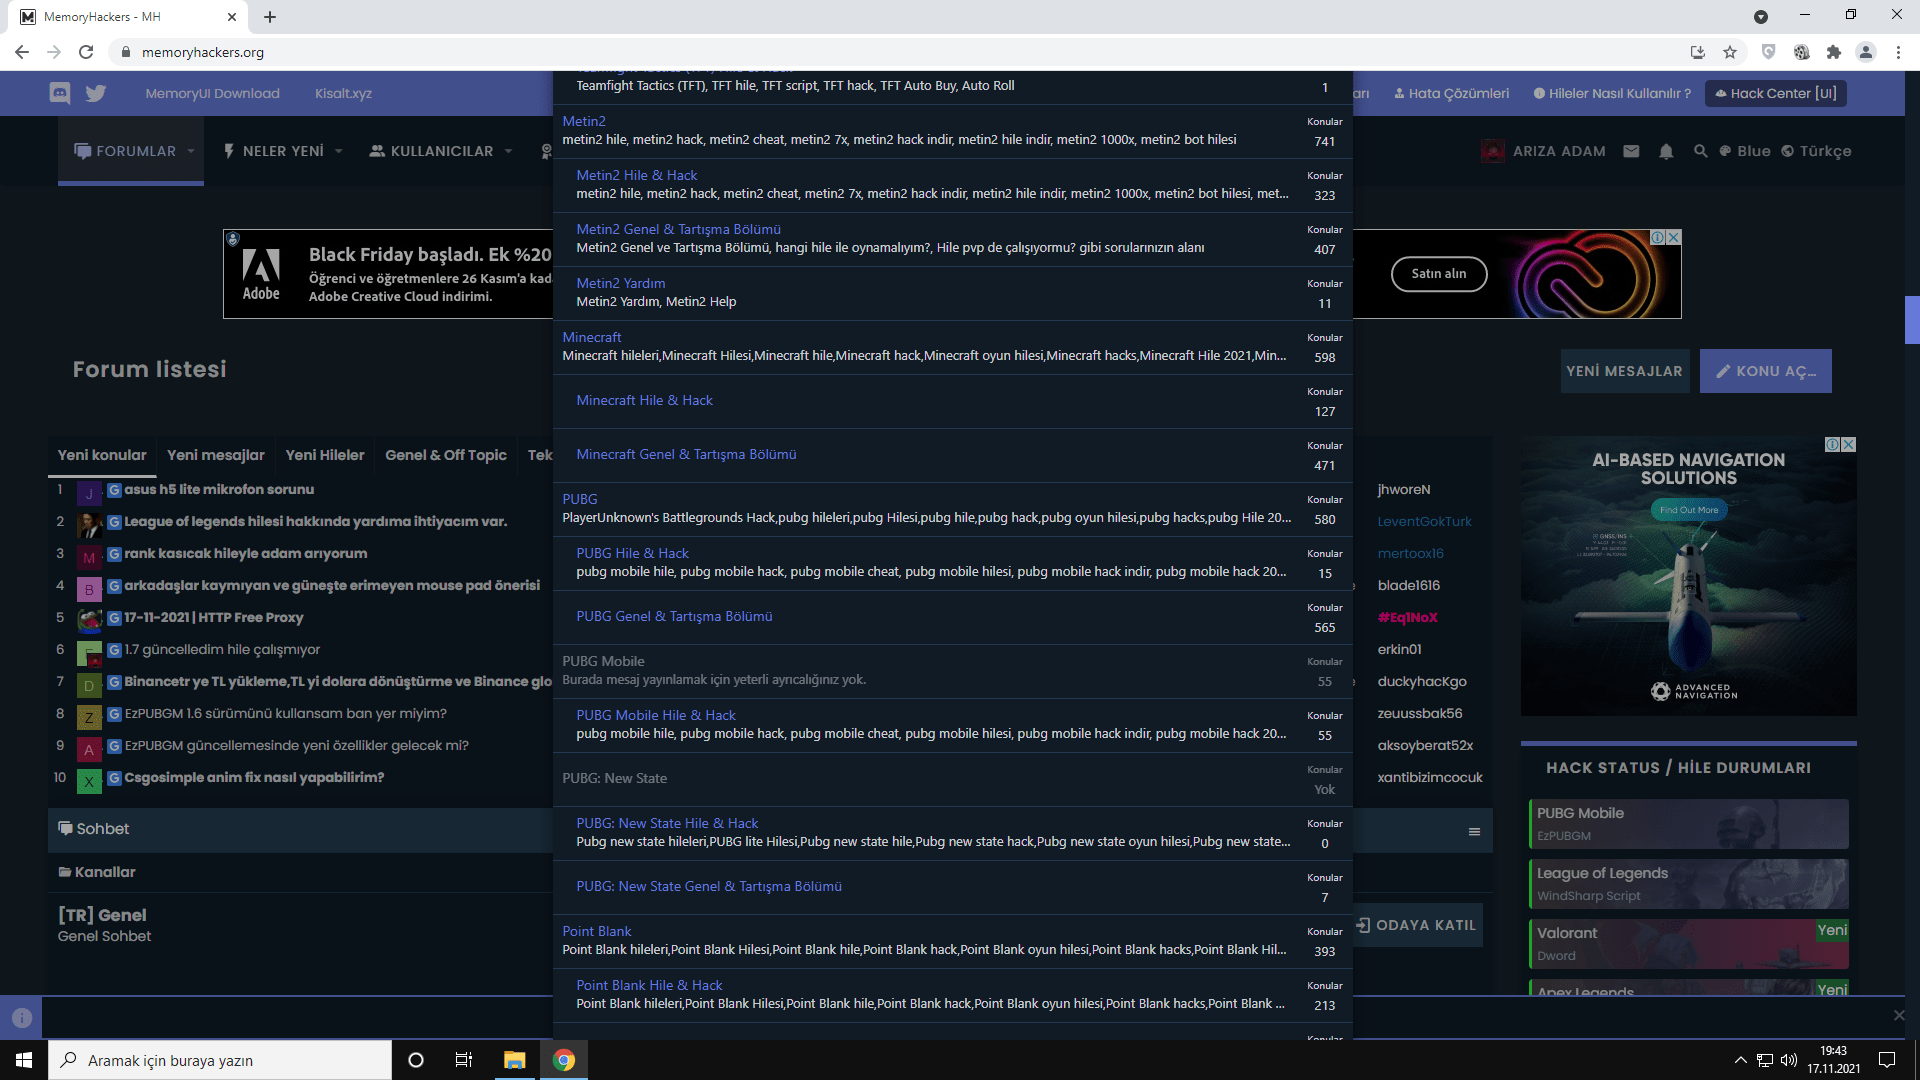Open a new browser tab
This screenshot has height=1080, width=1920.
pos(270,17)
